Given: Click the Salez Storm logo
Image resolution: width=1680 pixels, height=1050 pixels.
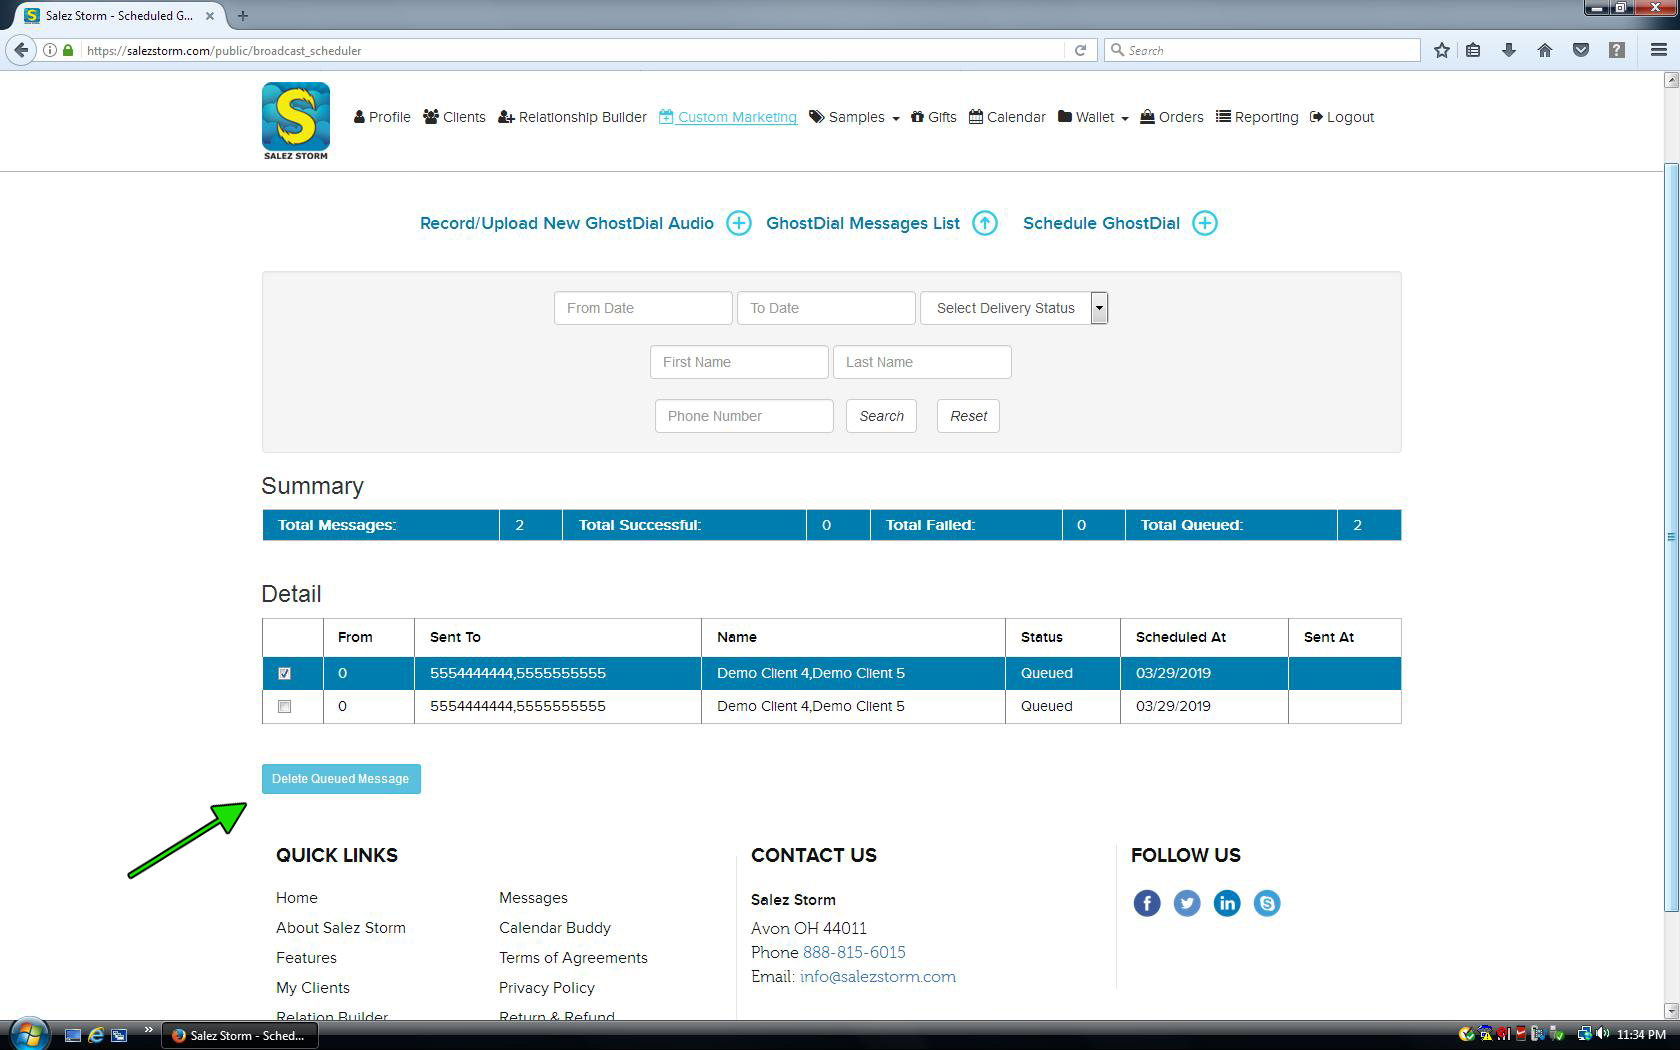Looking at the screenshot, I should (x=295, y=120).
